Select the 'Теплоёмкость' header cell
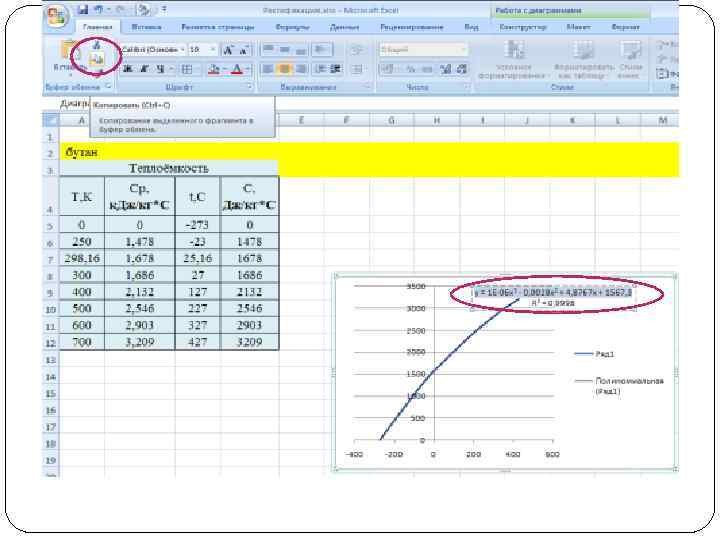Viewport: 720px width, 540px height. (x=169, y=169)
